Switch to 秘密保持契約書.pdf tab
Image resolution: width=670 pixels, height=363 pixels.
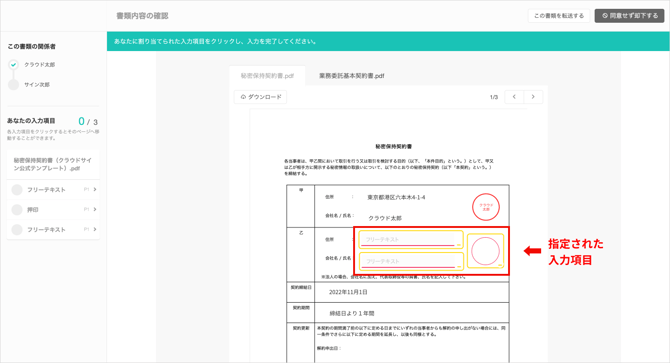[267, 76]
